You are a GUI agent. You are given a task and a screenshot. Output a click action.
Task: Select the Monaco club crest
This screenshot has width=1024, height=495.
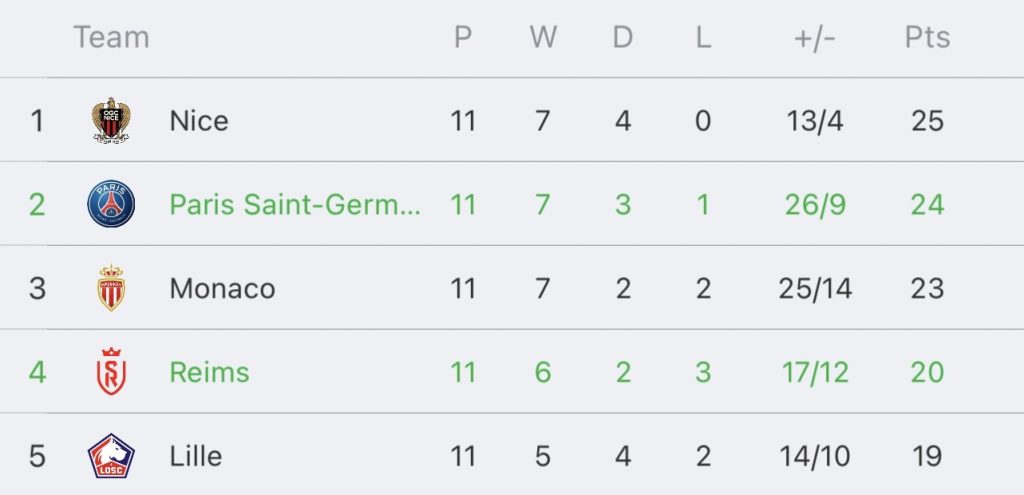[111, 288]
